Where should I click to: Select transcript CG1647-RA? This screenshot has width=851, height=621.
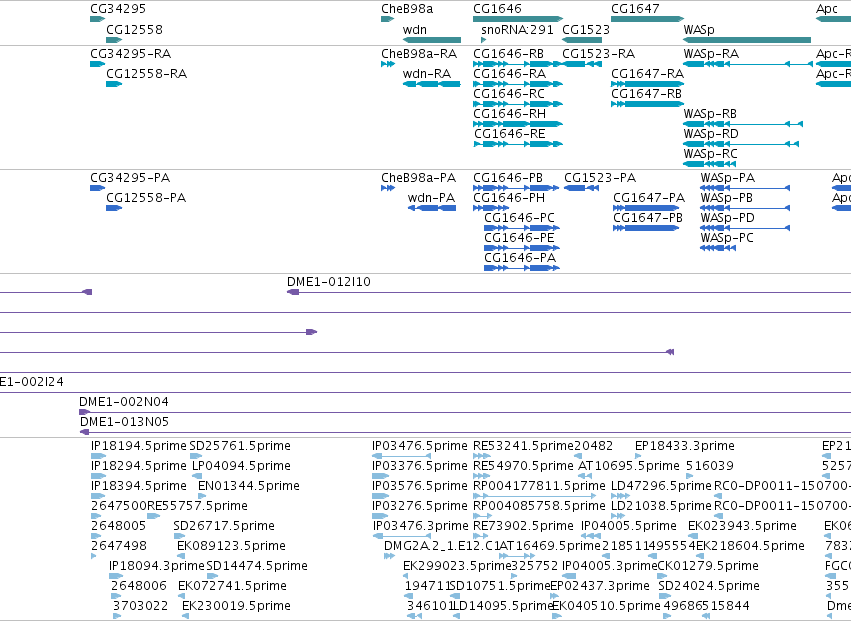pyautogui.click(x=647, y=84)
